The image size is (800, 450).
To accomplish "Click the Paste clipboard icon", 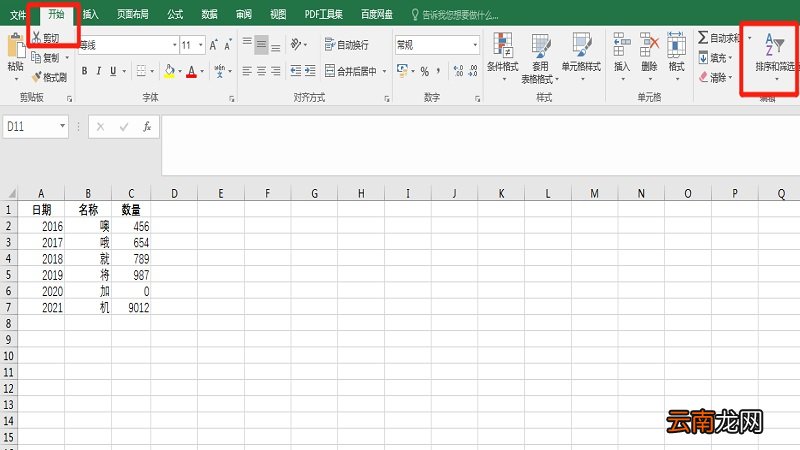I will click(x=15, y=46).
